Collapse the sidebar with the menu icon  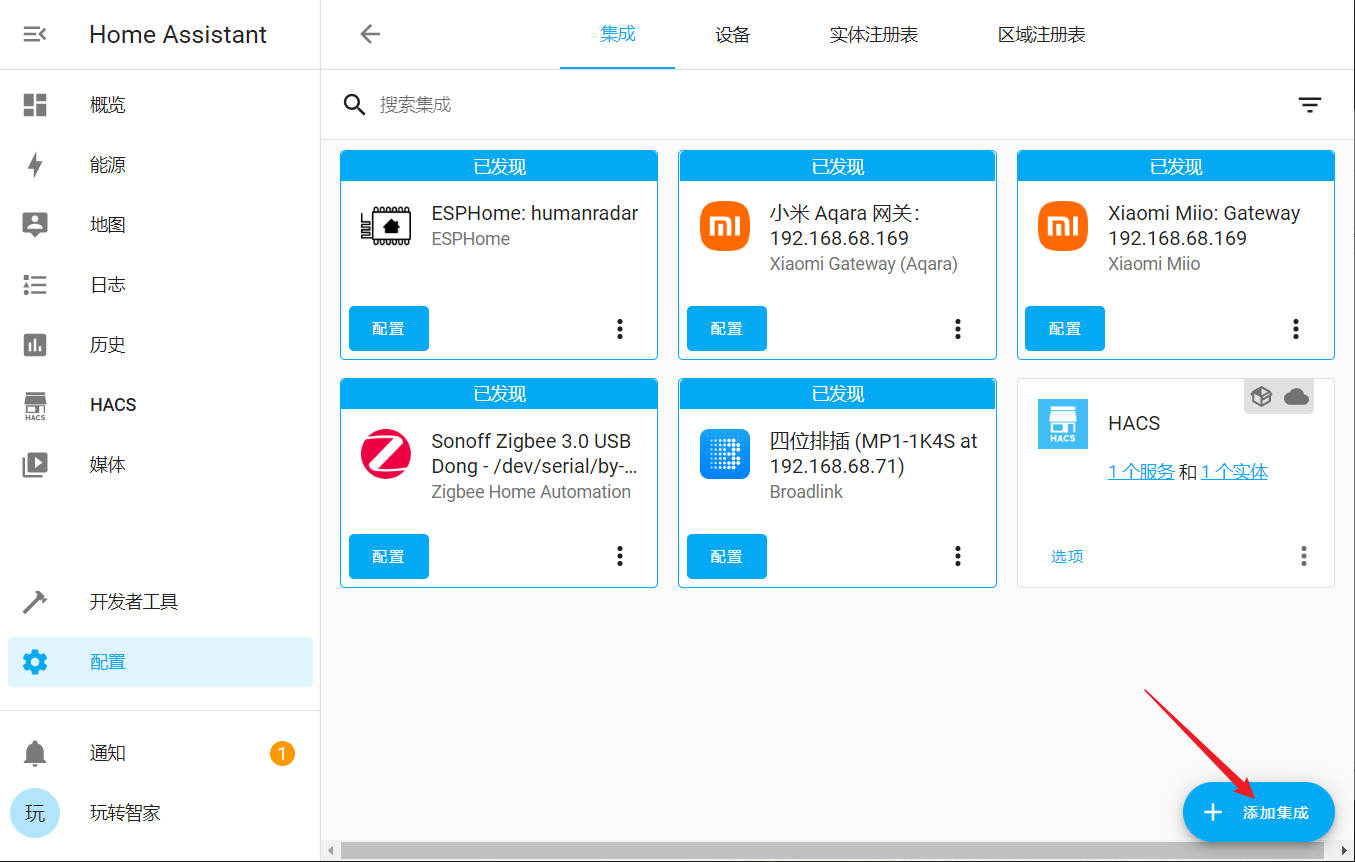[x=34, y=35]
